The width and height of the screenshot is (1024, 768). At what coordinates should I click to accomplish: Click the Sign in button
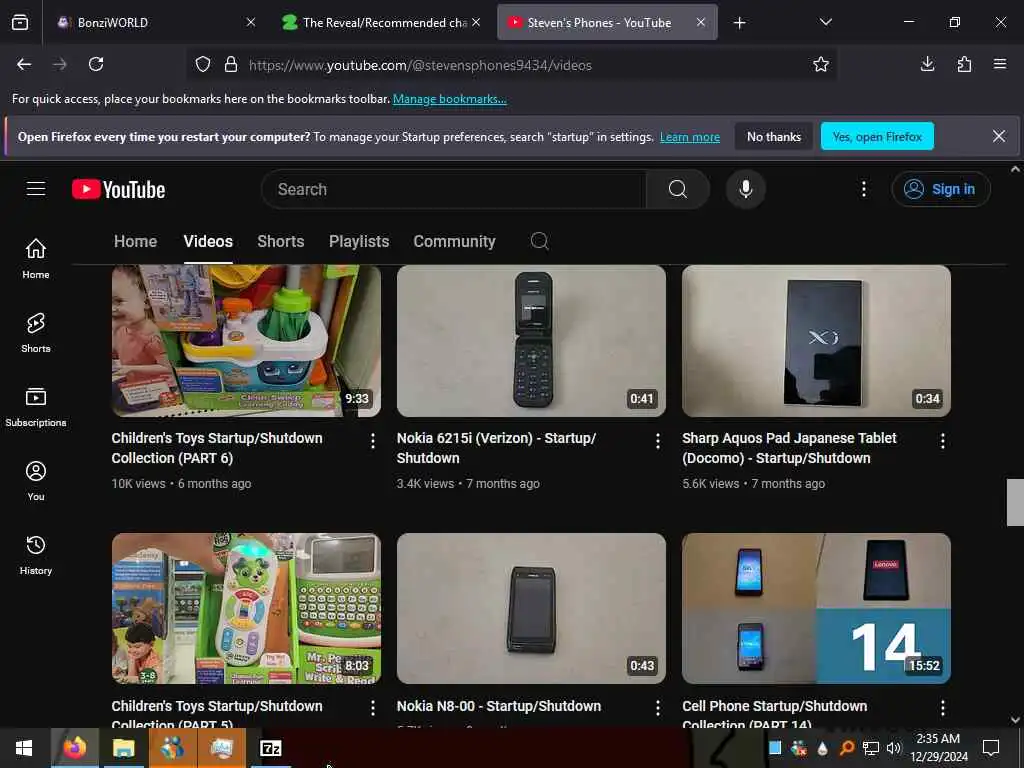(940, 189)
